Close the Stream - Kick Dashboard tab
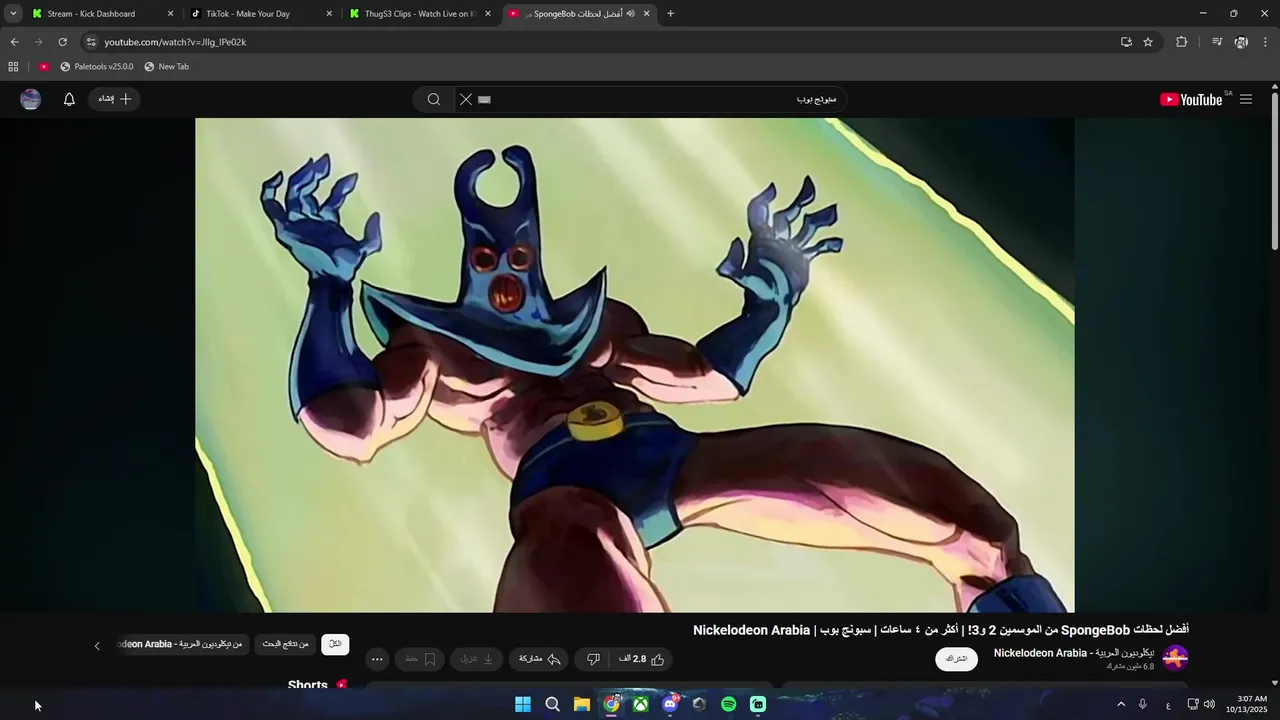This screenshot has height=720, width=1280. [x=170, y=14]
